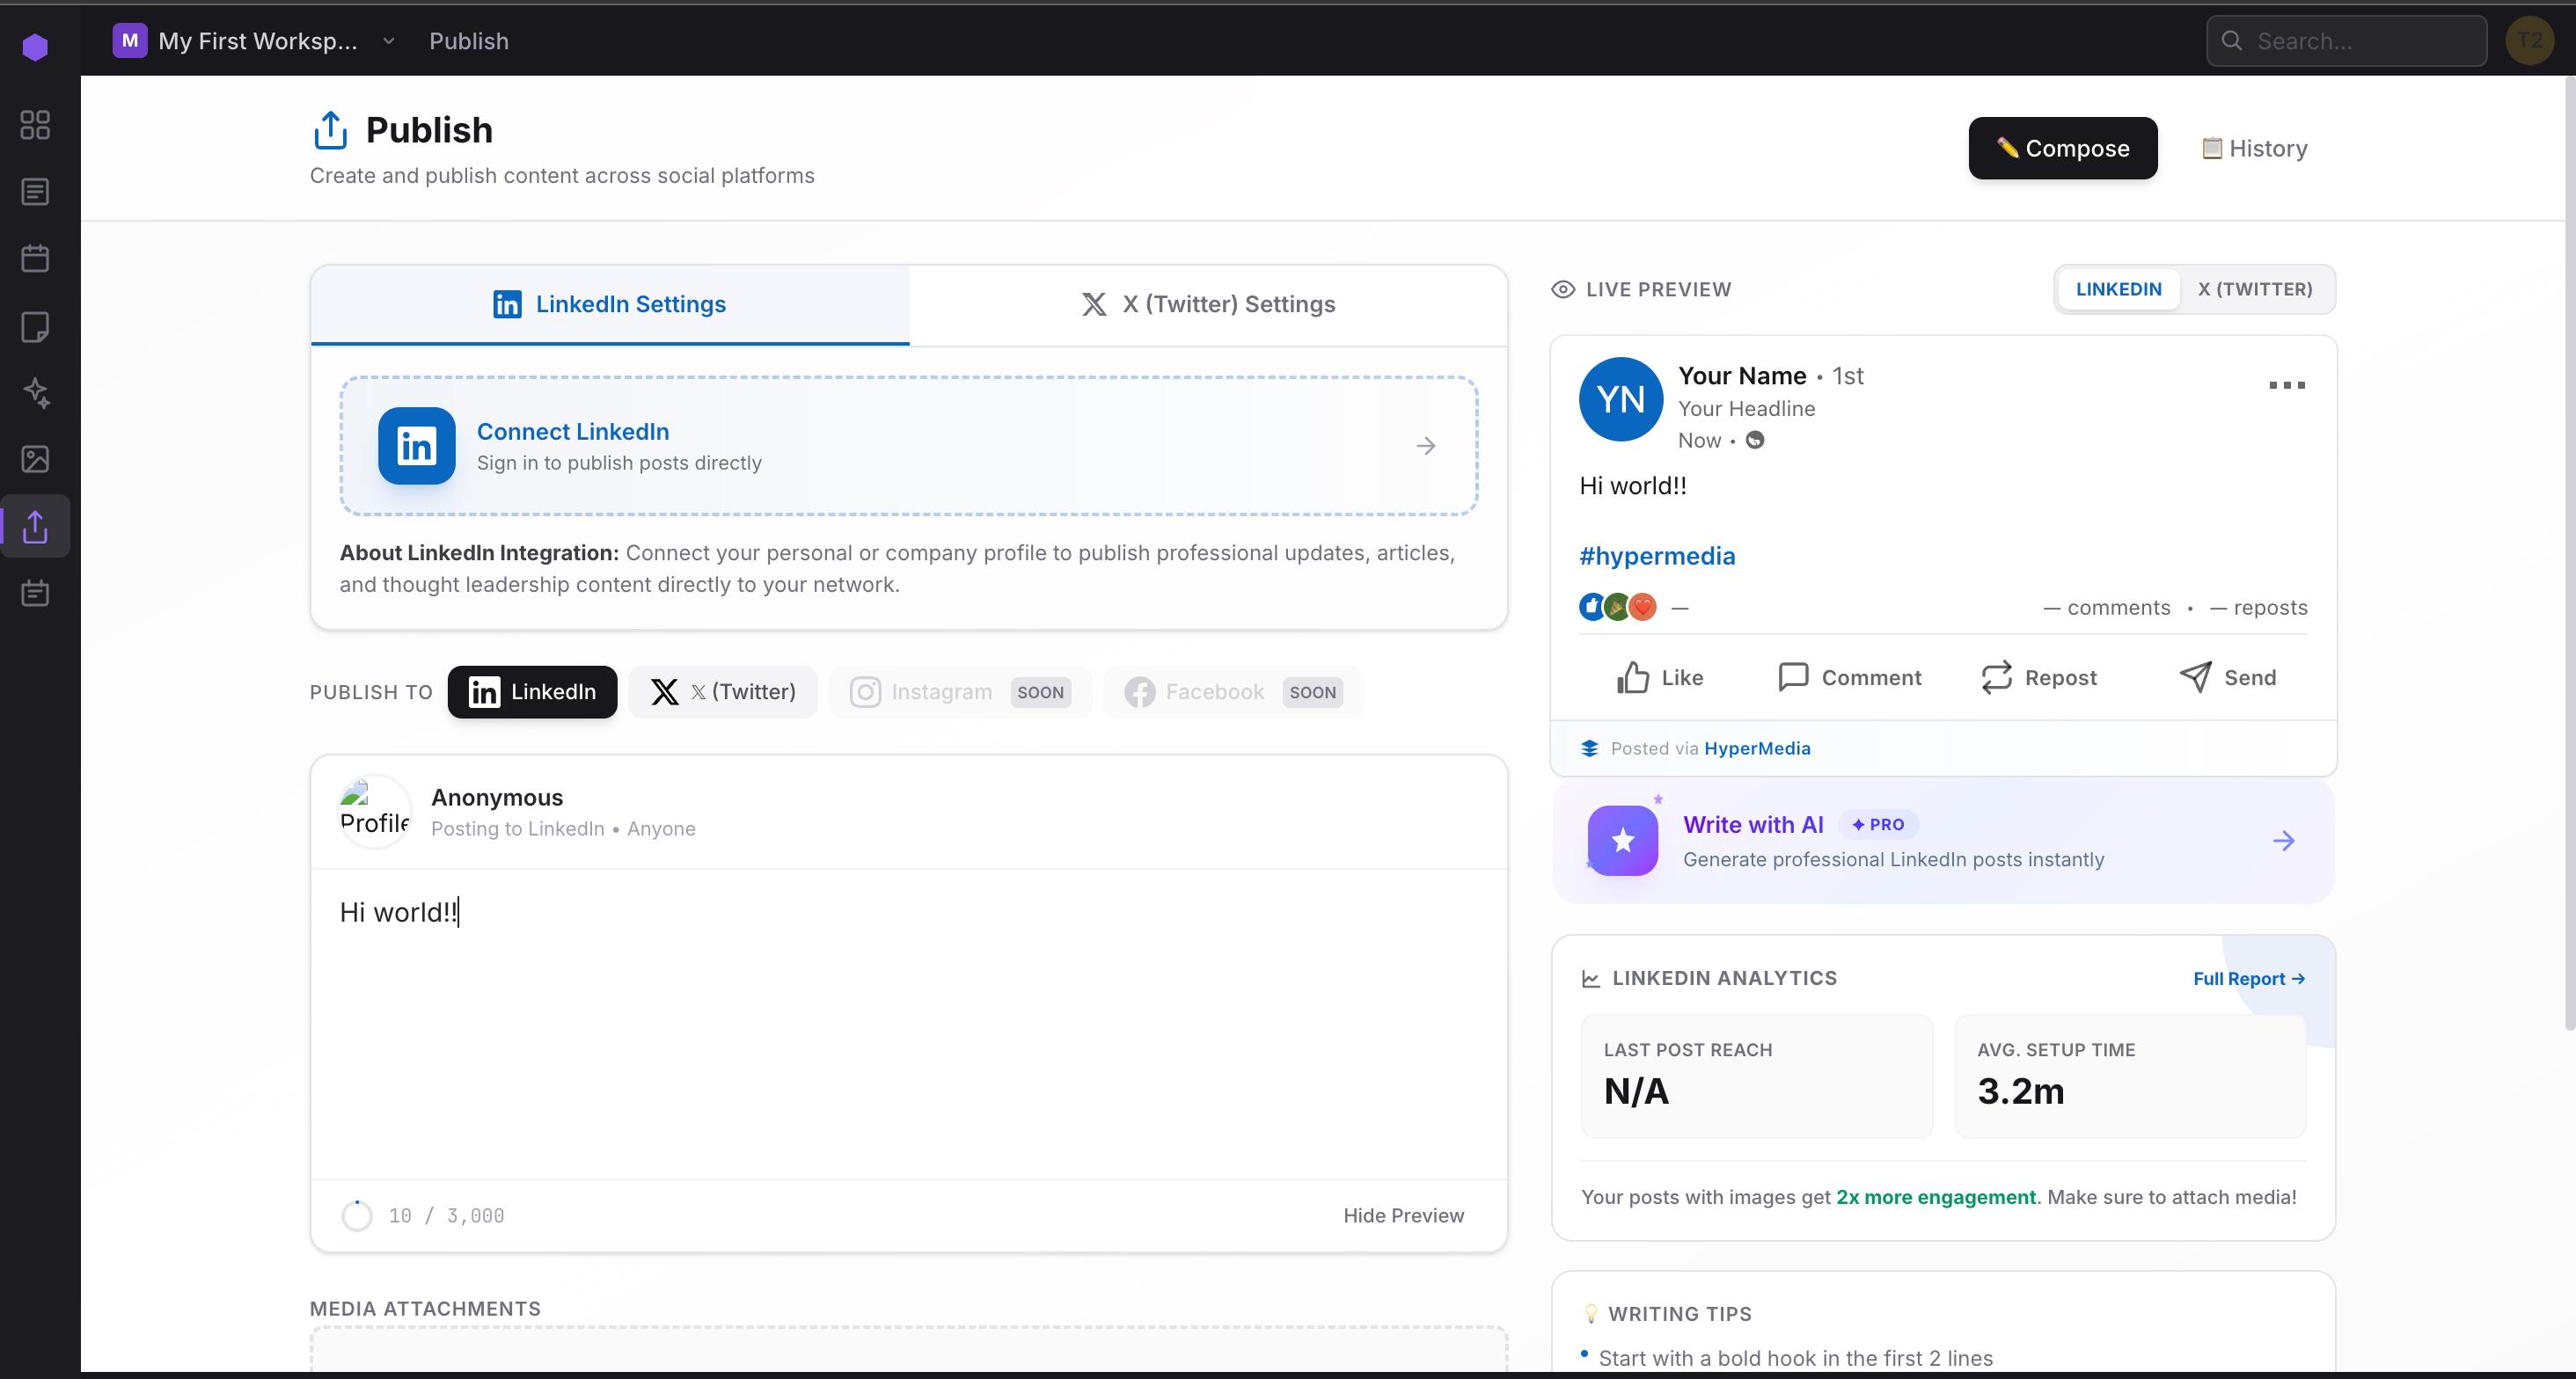
Task: Click the Compose button
Action: coord(2062,148)
